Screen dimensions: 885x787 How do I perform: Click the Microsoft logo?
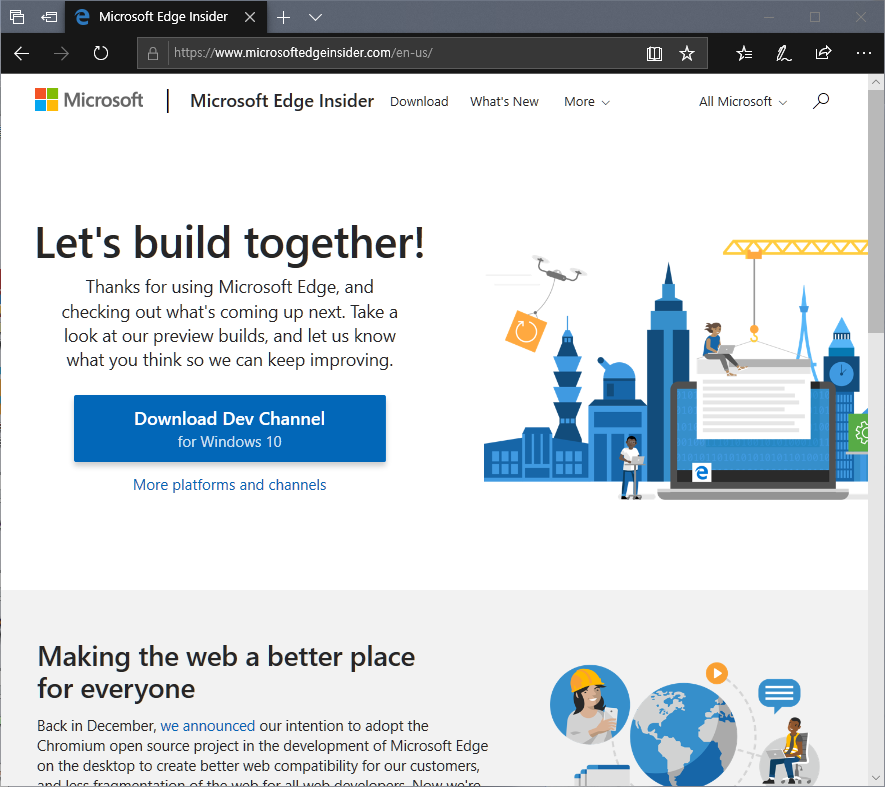pos(89,100)
